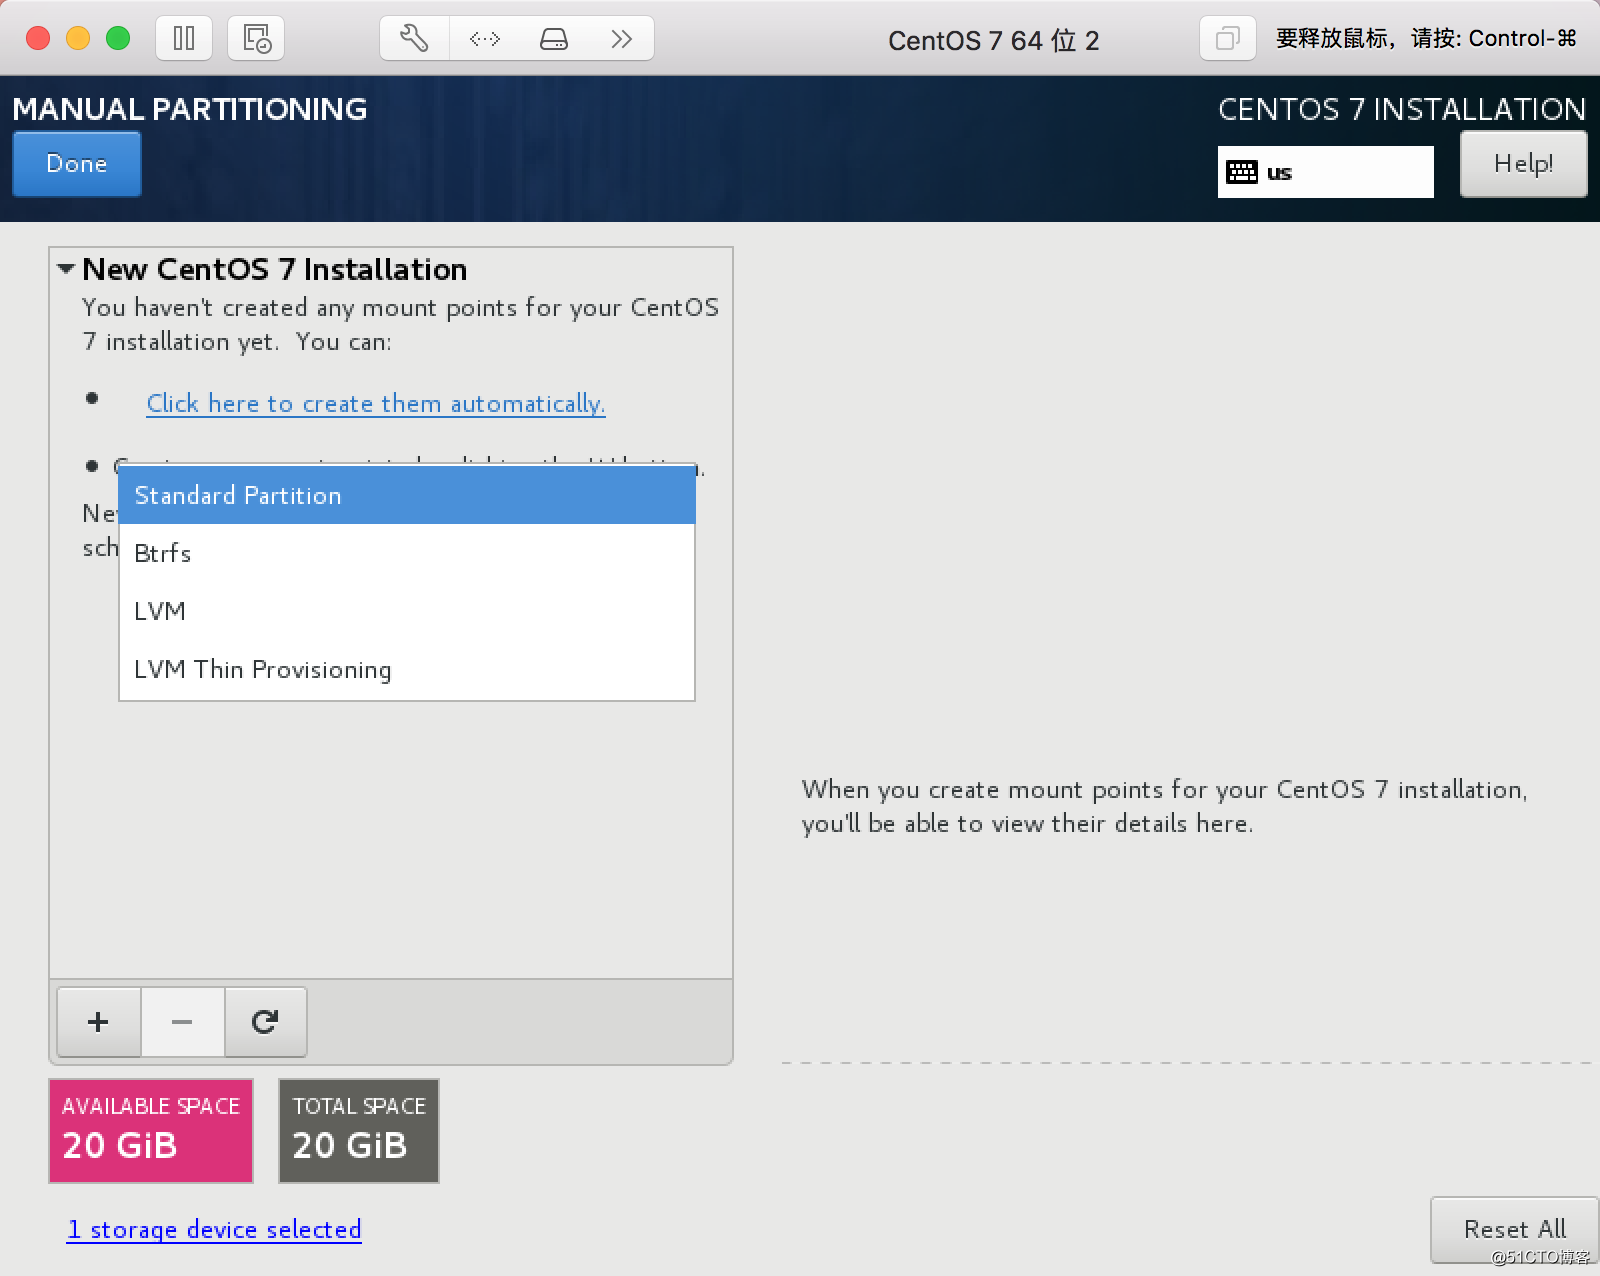Open virtual machine settings wrench icon
This screenshot has height=1276, width=1600.
[414, 39]
